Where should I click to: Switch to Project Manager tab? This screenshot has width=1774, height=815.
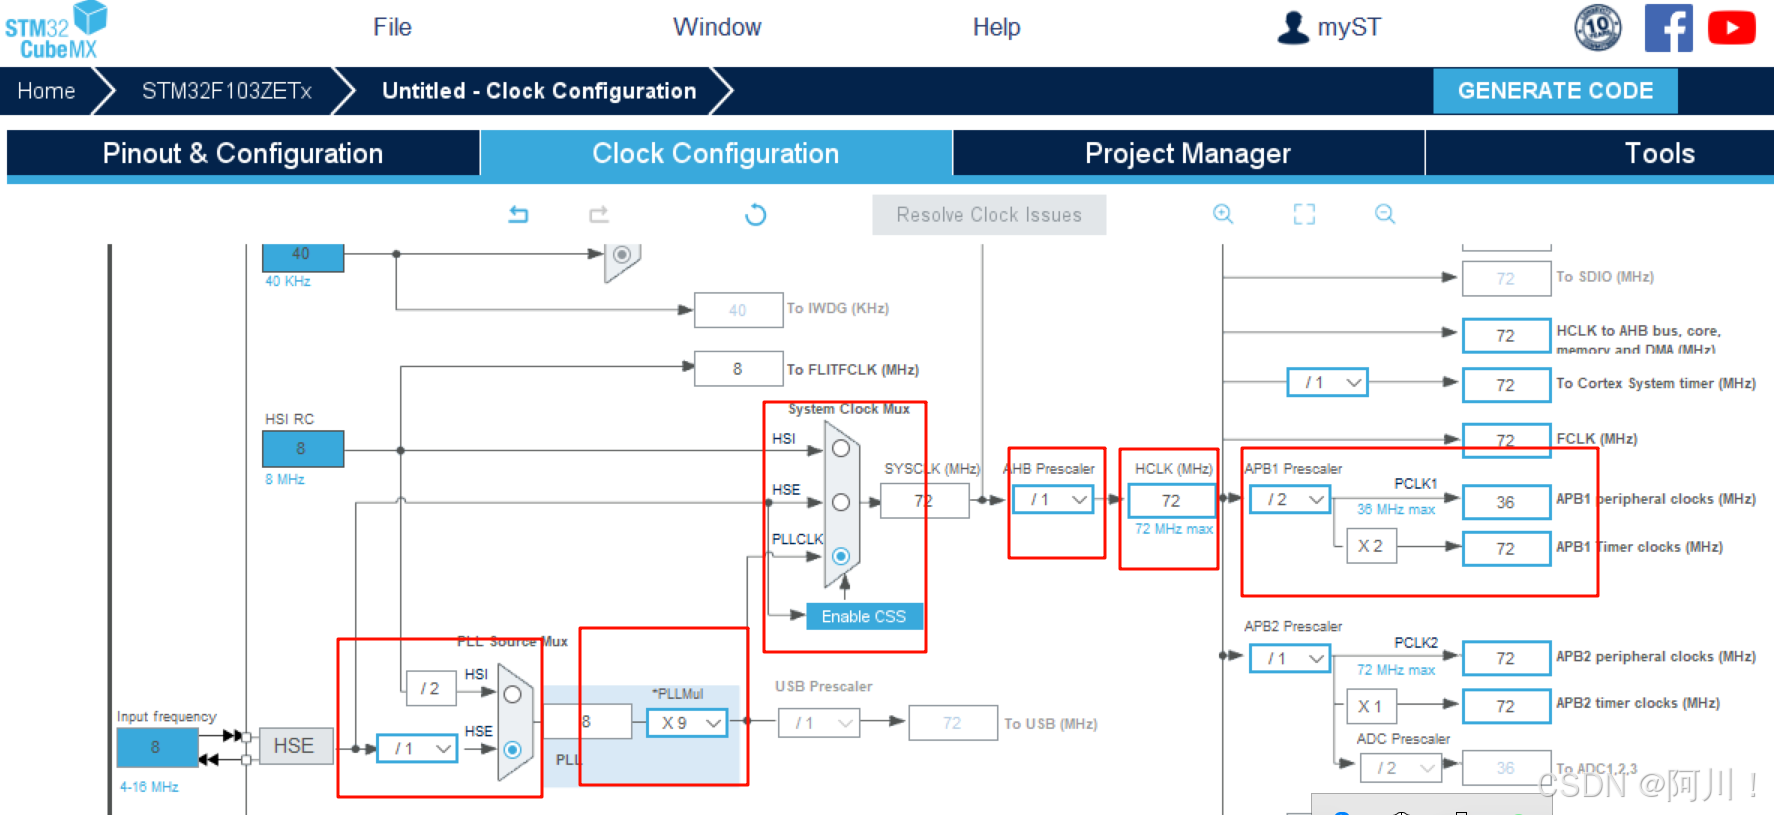tap(1188, 153)
